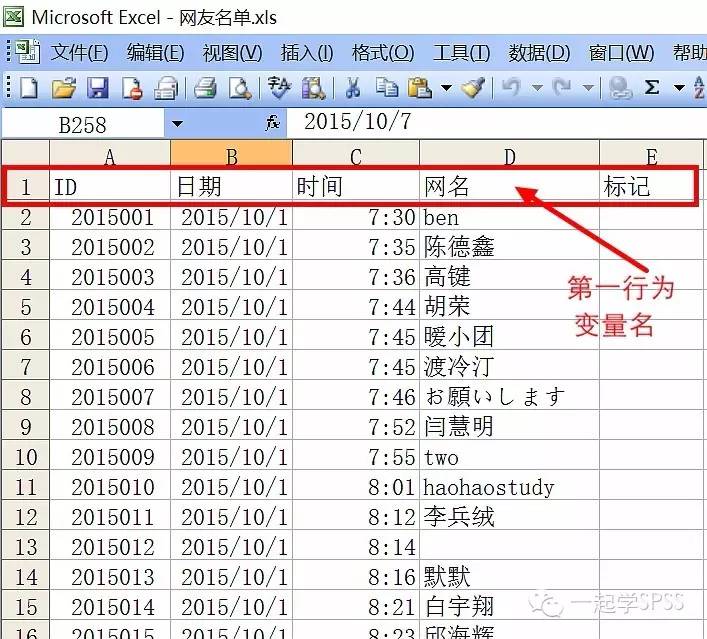707x639 pixels.
Task: Click the Undo arrow icon
Action: click(511, 87)
